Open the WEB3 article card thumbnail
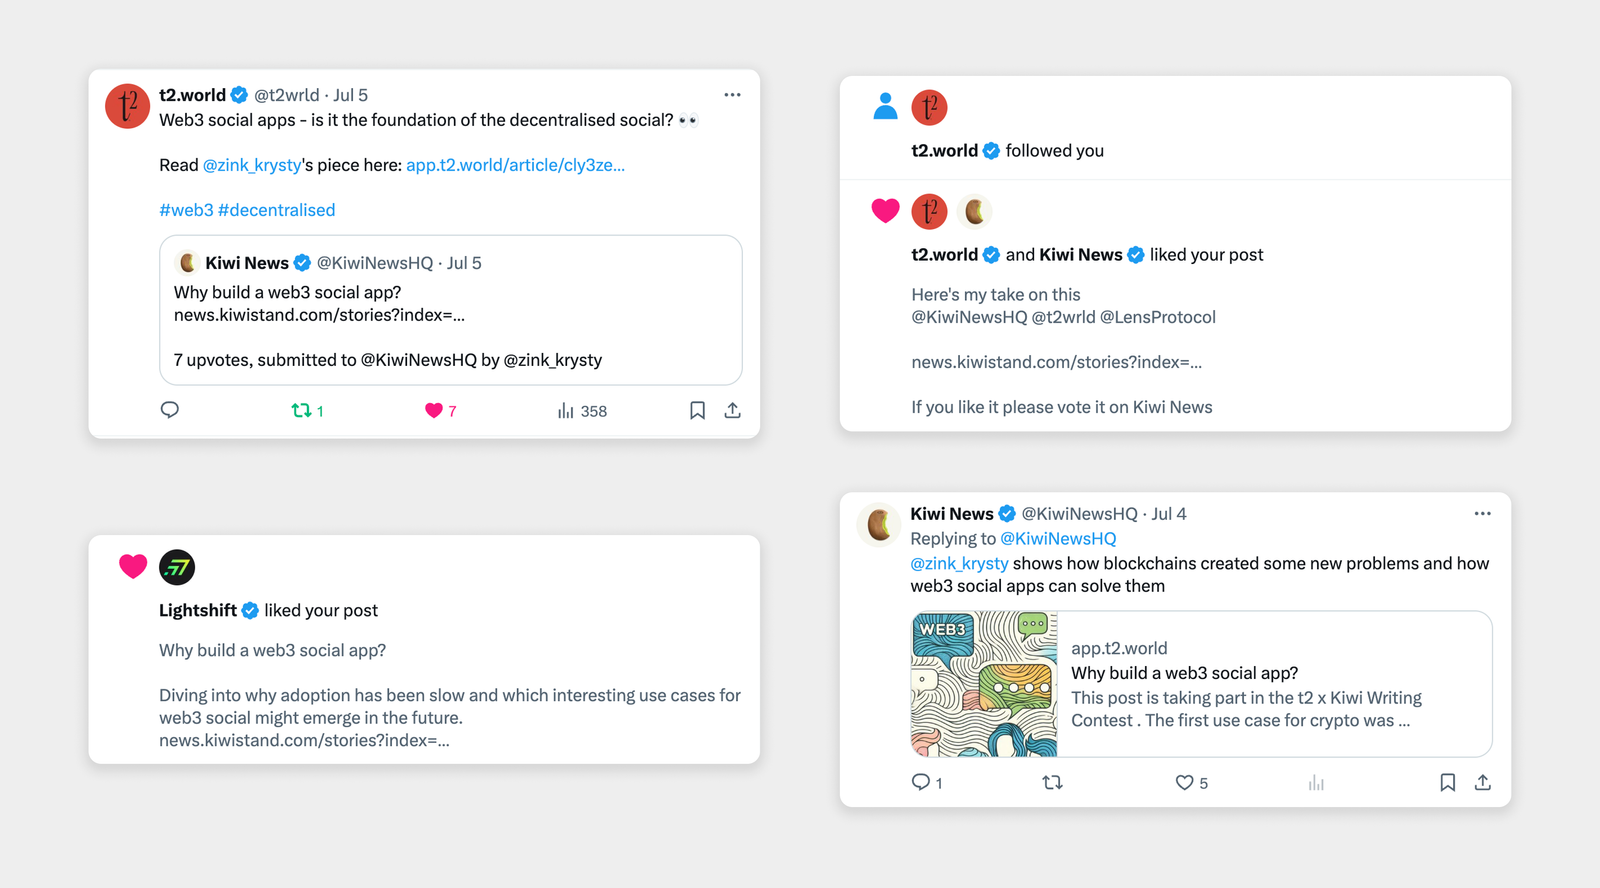 click(x=984, y=684)
